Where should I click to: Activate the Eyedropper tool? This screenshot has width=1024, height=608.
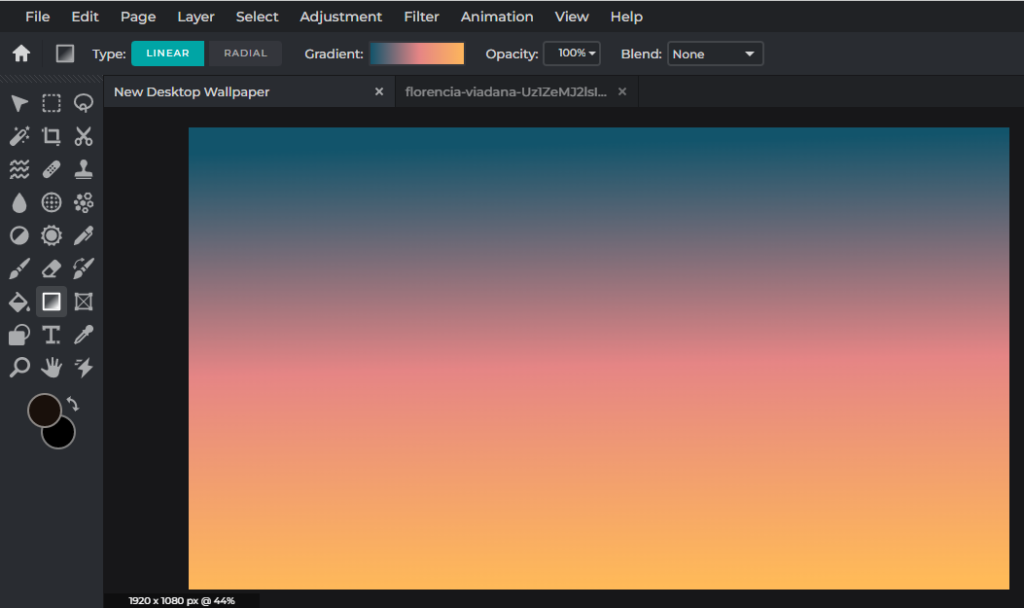pos(84,334)
